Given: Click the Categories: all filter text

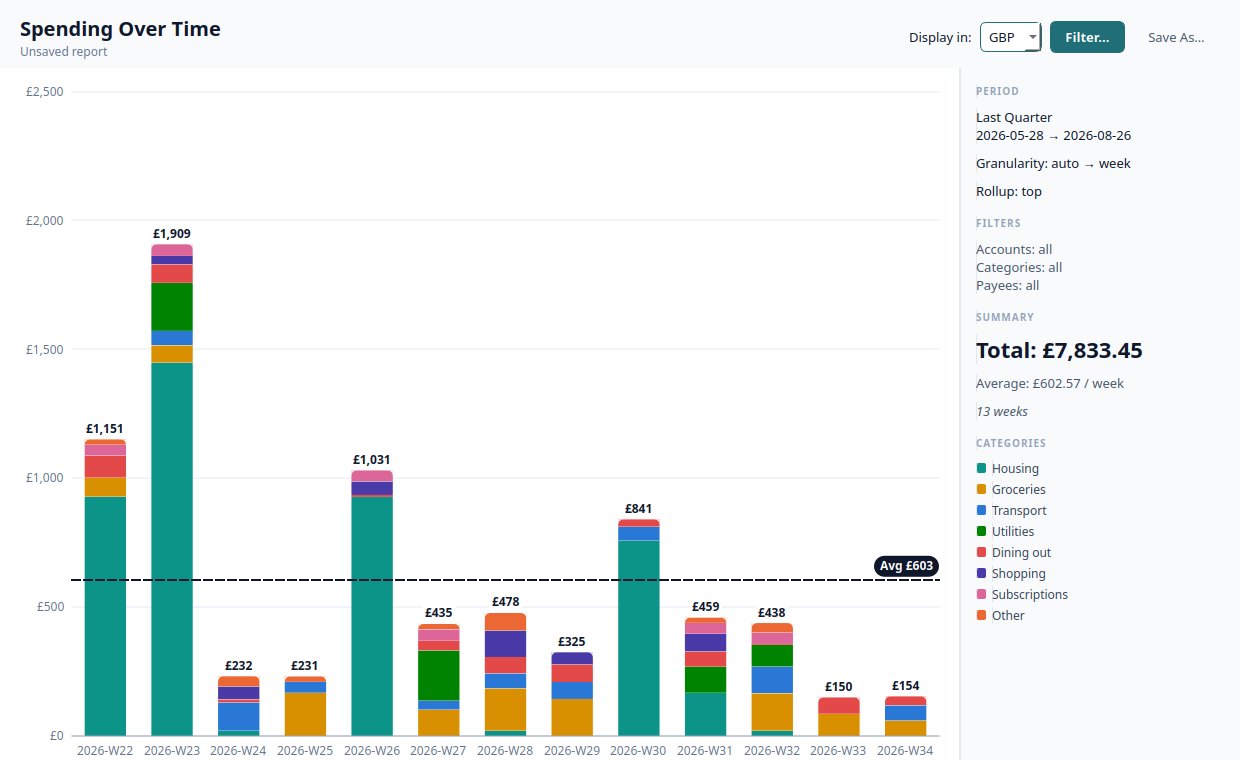Looking at the screenshot, I should pos(1019,267).
